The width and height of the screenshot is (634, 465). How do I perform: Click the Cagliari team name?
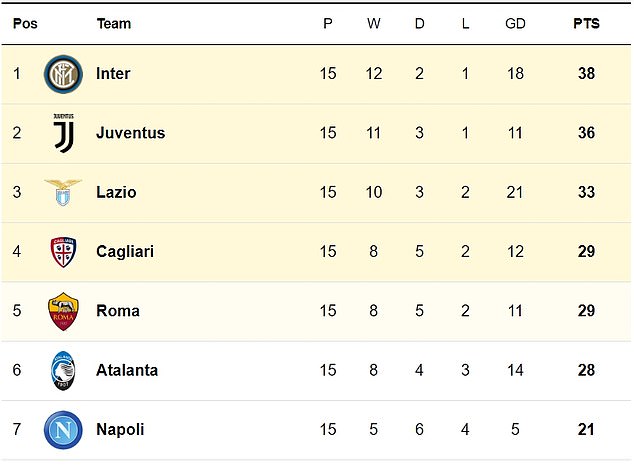(125, 252)
